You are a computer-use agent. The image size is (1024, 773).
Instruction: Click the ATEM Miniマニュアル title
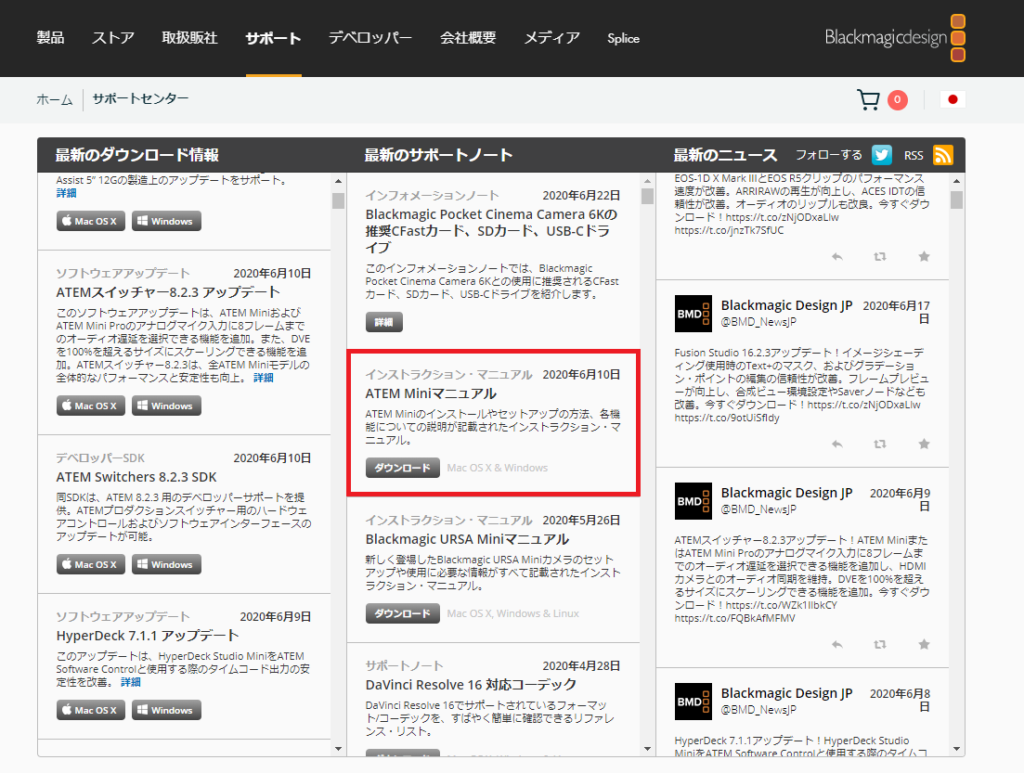431,394
